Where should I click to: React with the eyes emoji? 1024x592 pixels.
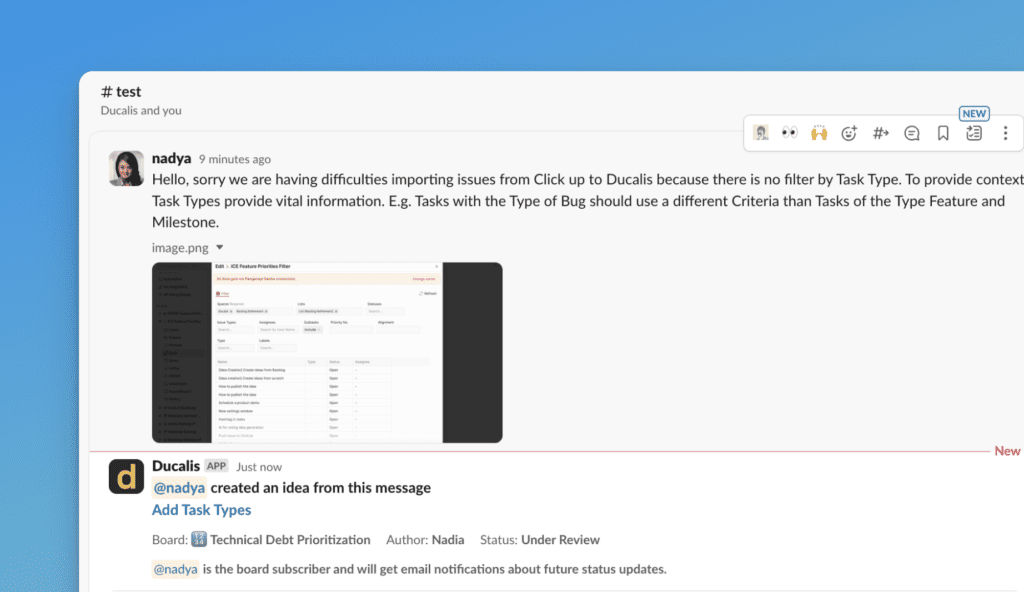point(790,133)
